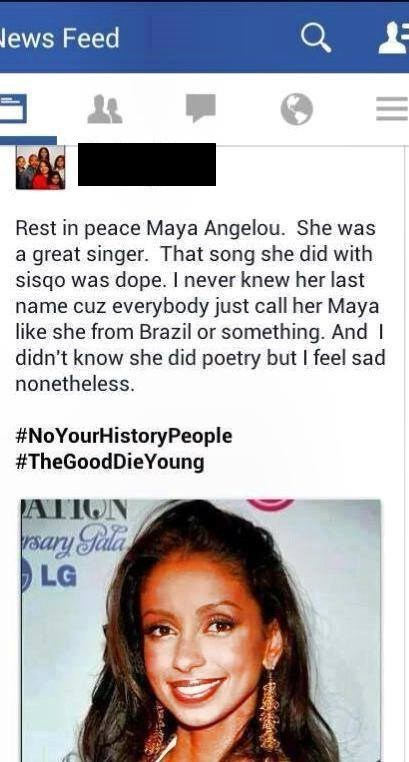409x762 pixels.
Task: Tap the News Feed header title
Action: [59, 38]
